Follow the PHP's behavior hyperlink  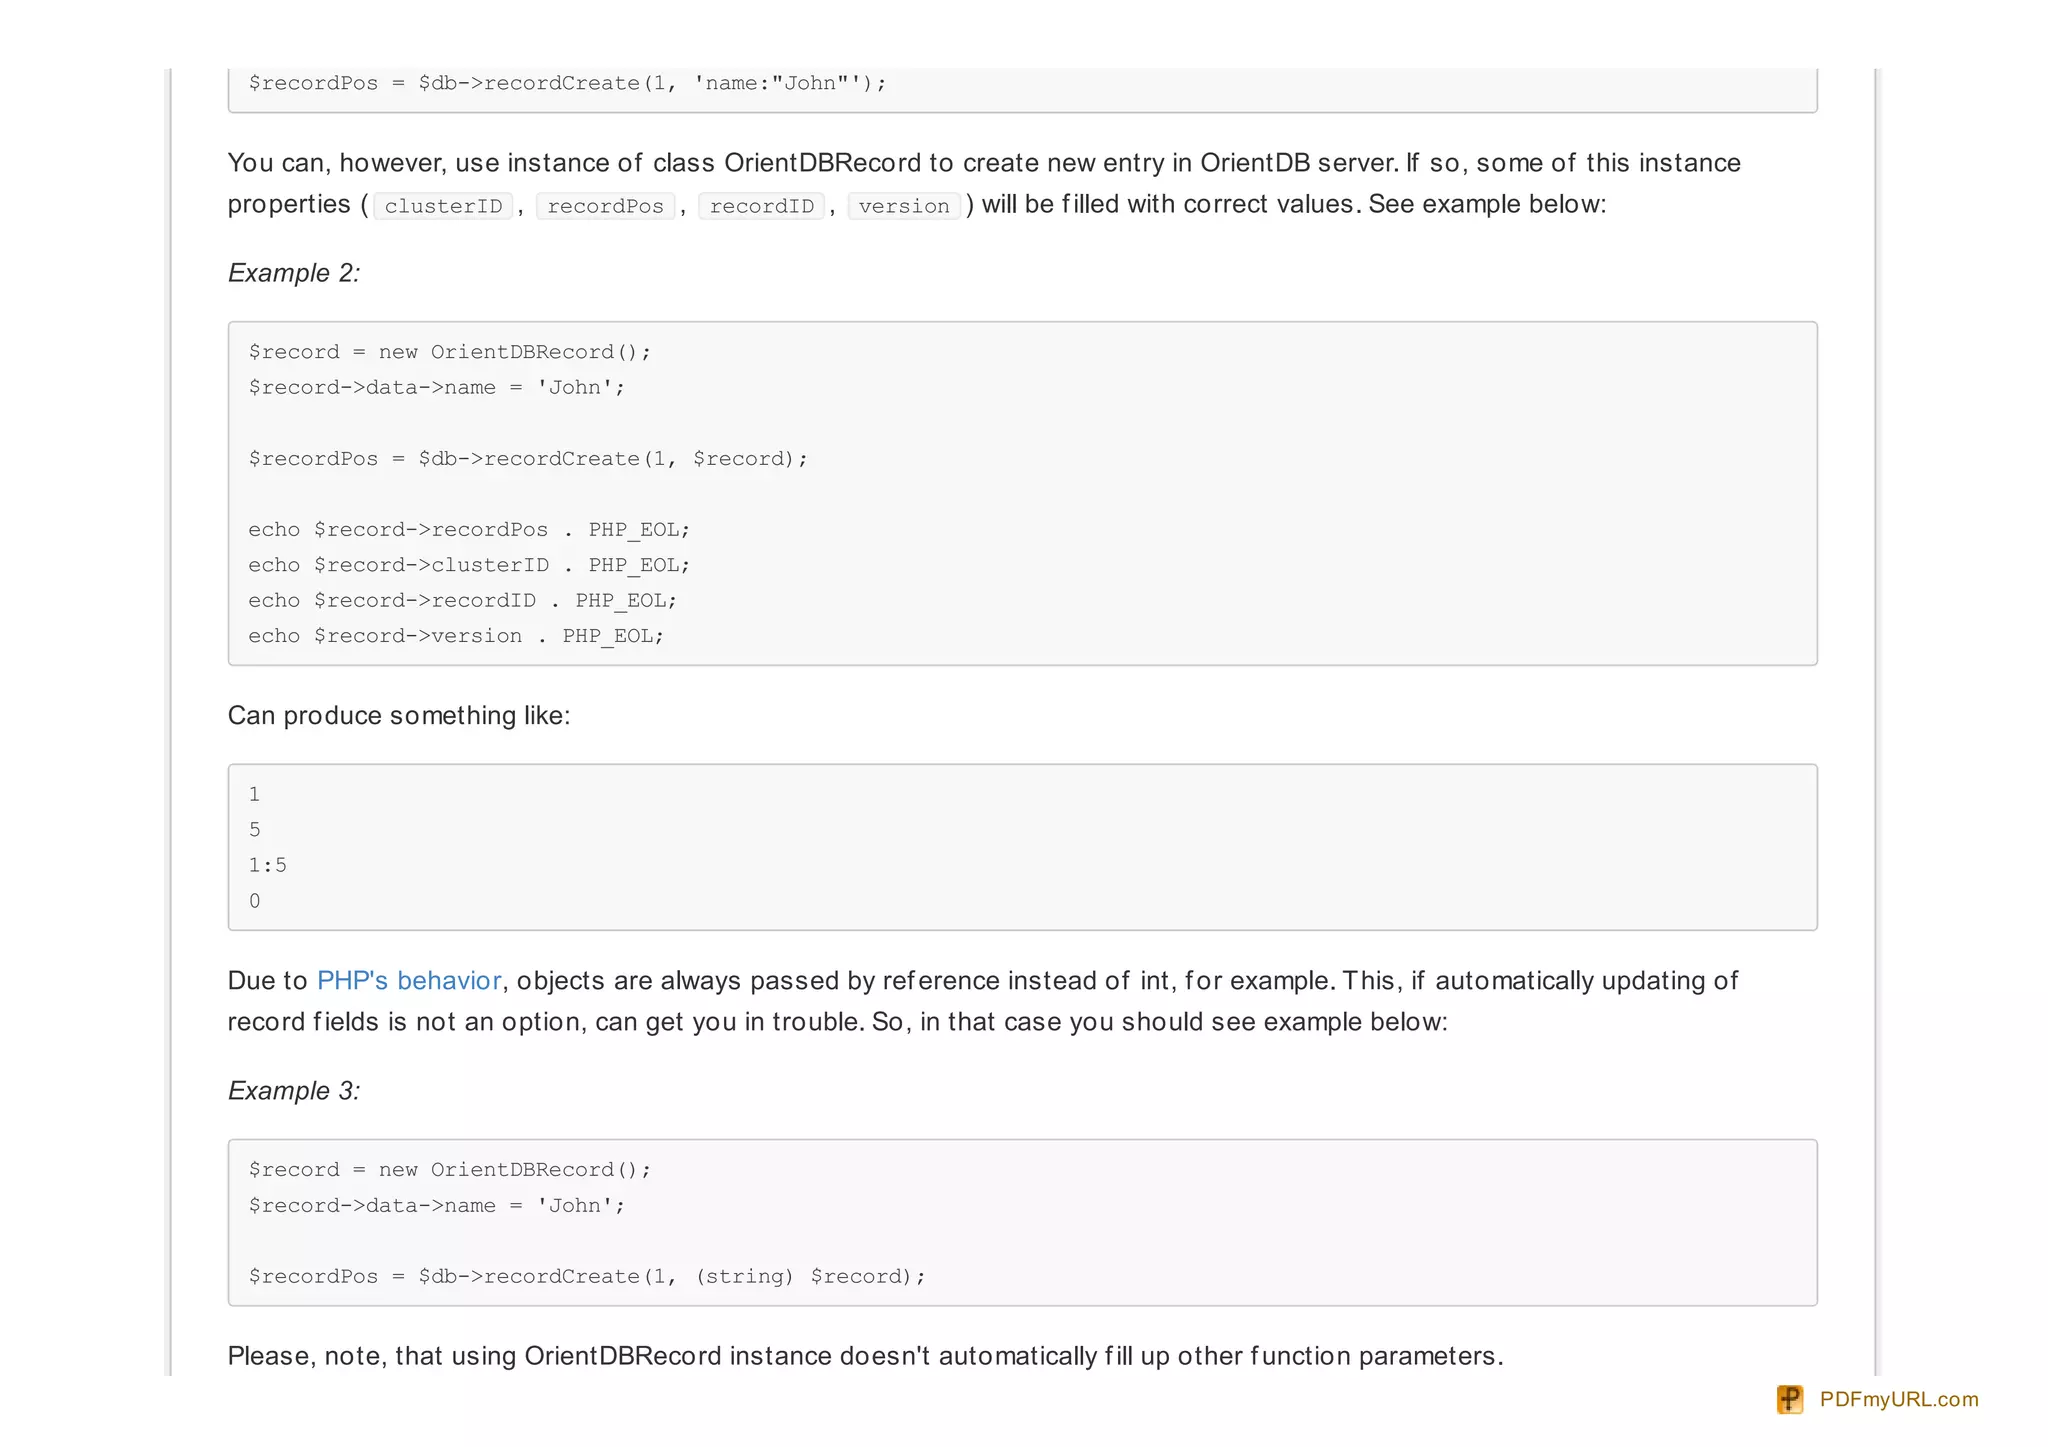point(409,980)
